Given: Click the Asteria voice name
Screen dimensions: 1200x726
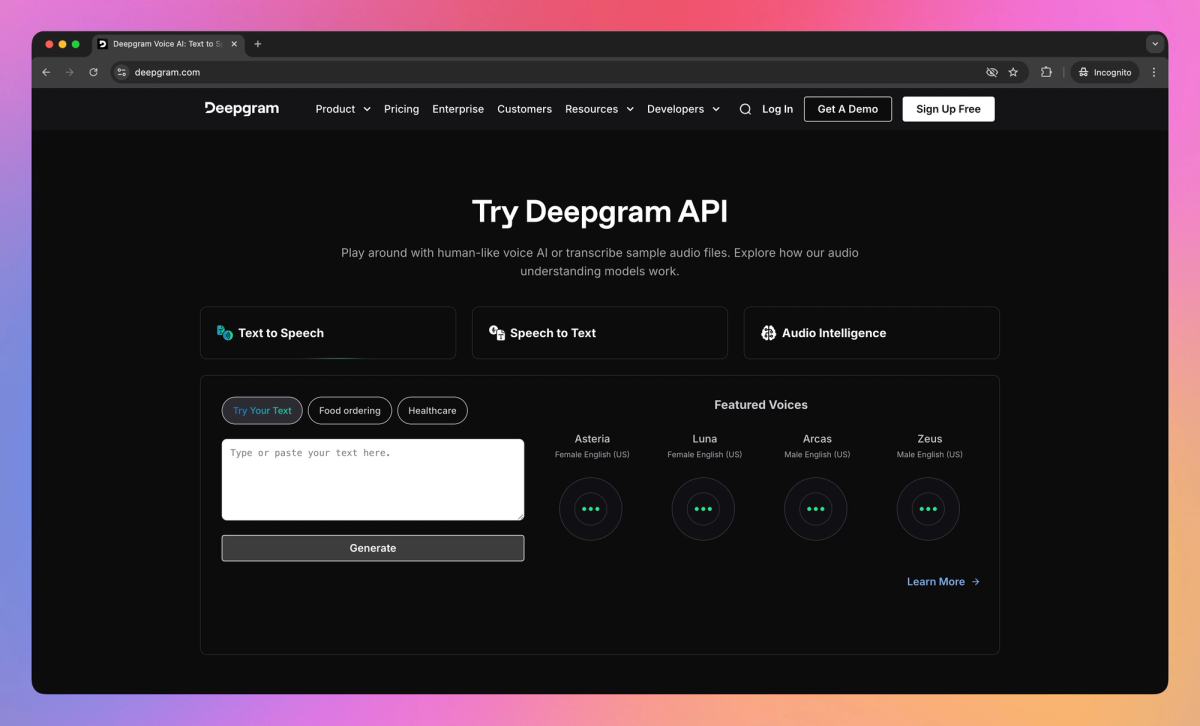Looking at the screenshot, I should (x=592, y=439).
